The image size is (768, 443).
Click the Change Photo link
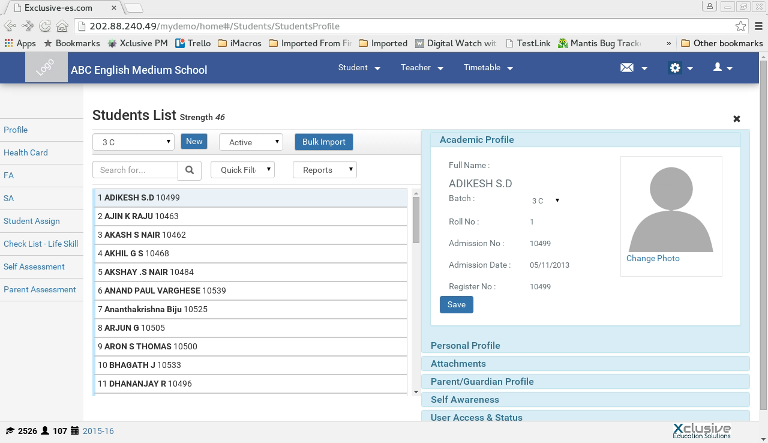(x=652, y=258)
